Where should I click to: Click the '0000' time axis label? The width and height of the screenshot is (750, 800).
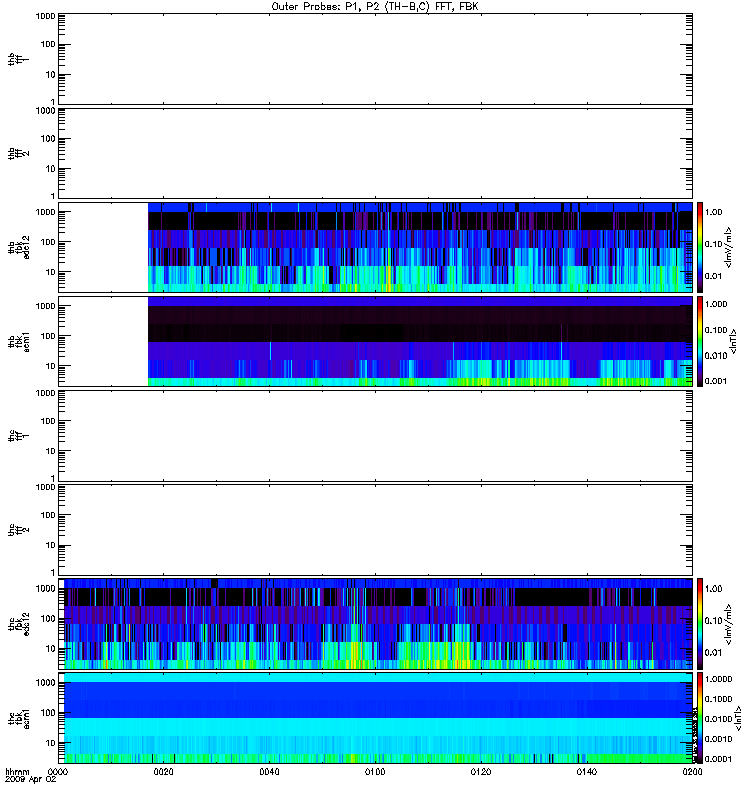coord(58,772)
